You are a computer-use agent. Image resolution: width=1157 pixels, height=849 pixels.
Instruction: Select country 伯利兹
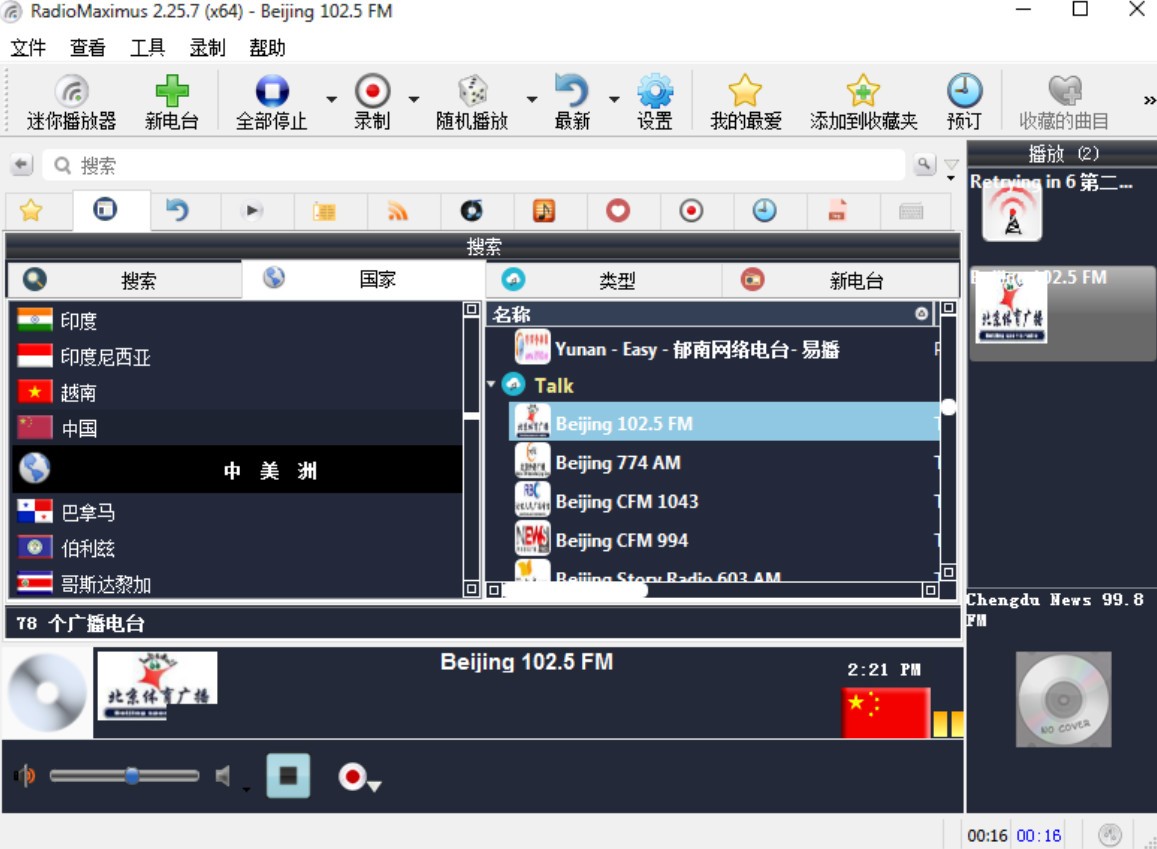[x=236, y=548]
